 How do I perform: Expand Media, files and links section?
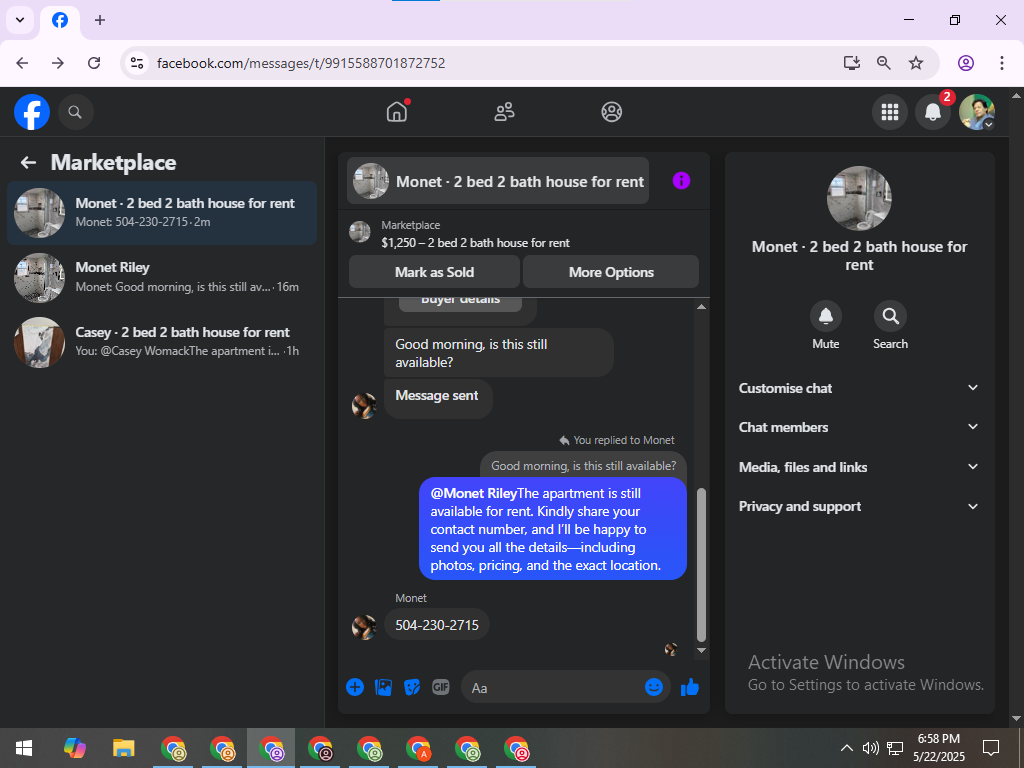click(859, 467)
